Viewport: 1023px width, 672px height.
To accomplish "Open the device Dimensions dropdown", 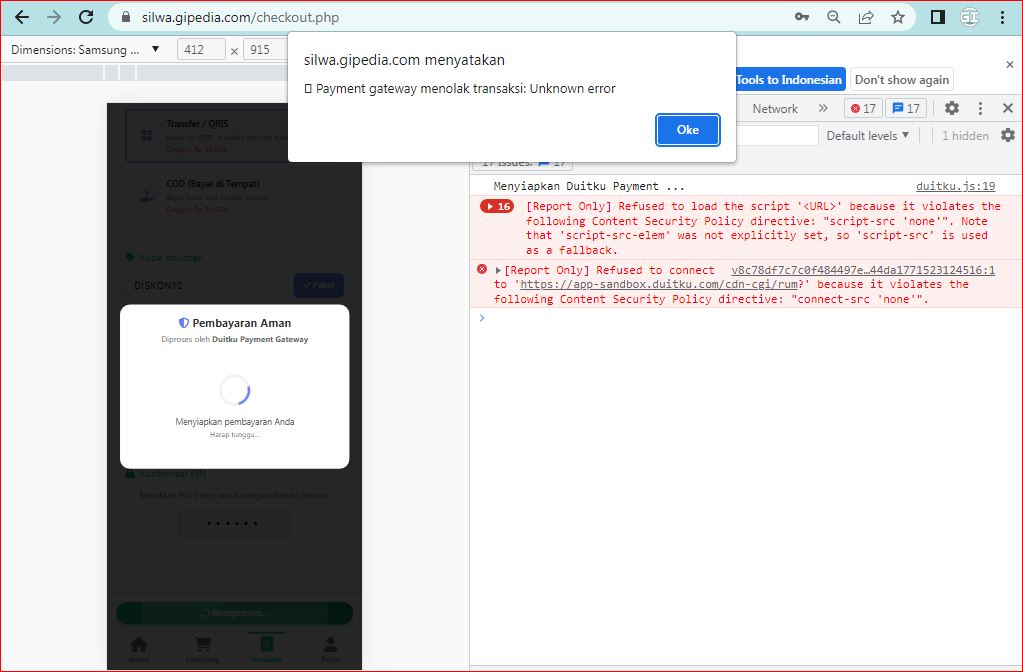I will pyautogui.click(x=85, y=50).
